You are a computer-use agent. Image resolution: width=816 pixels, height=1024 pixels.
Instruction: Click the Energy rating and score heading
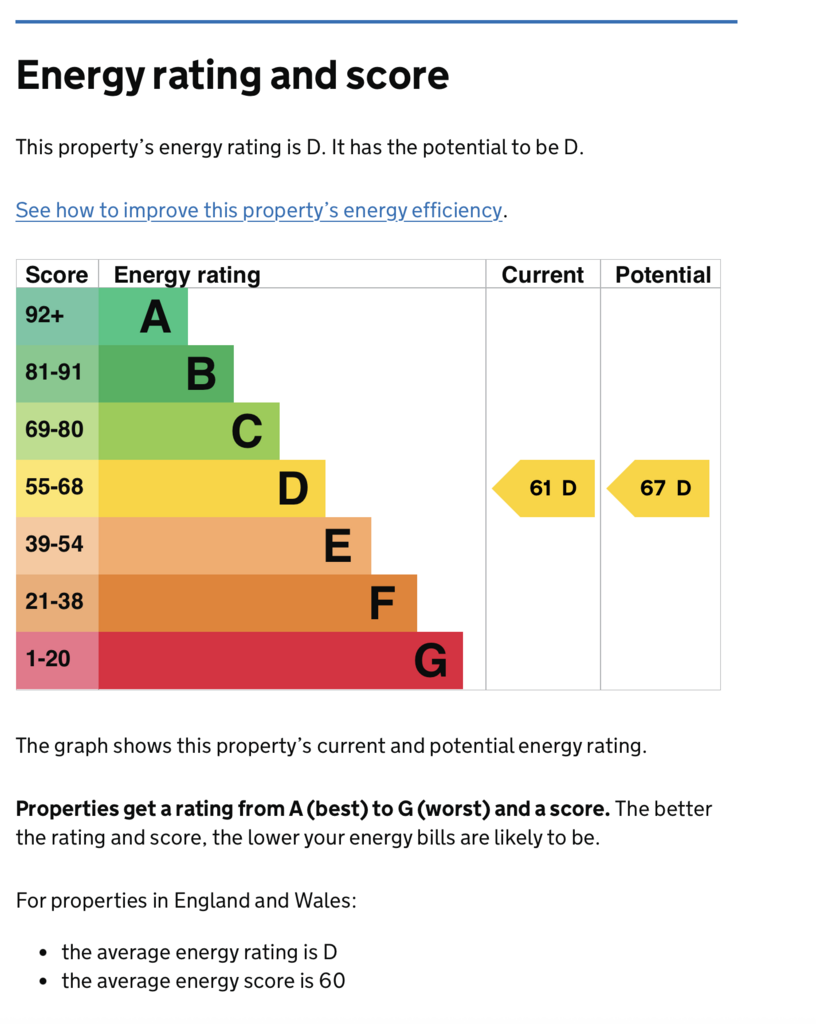pyautogui.click(x=233, y=76)
